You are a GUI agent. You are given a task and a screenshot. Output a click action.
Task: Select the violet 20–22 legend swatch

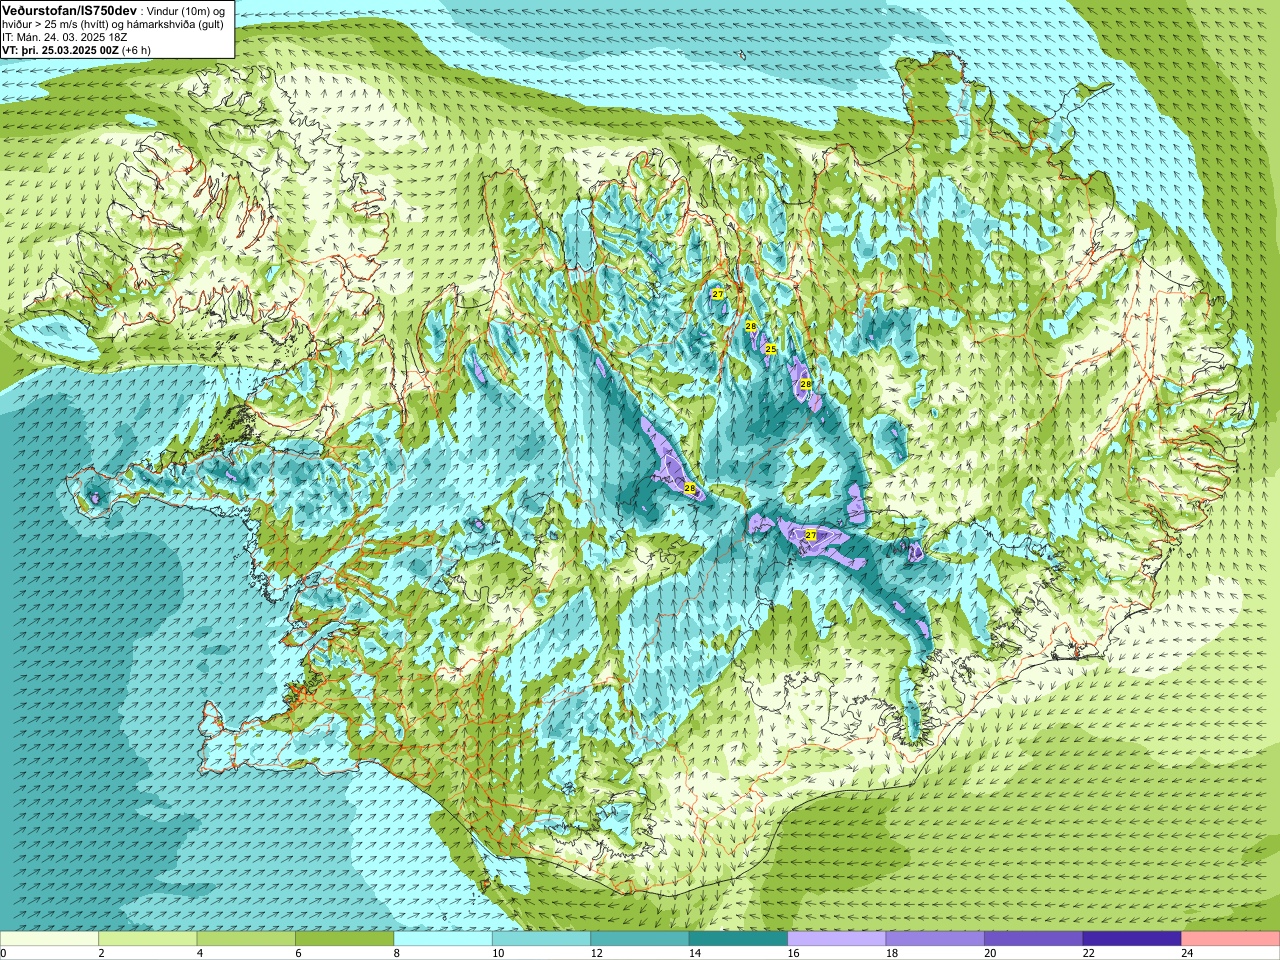point(1034,939)
